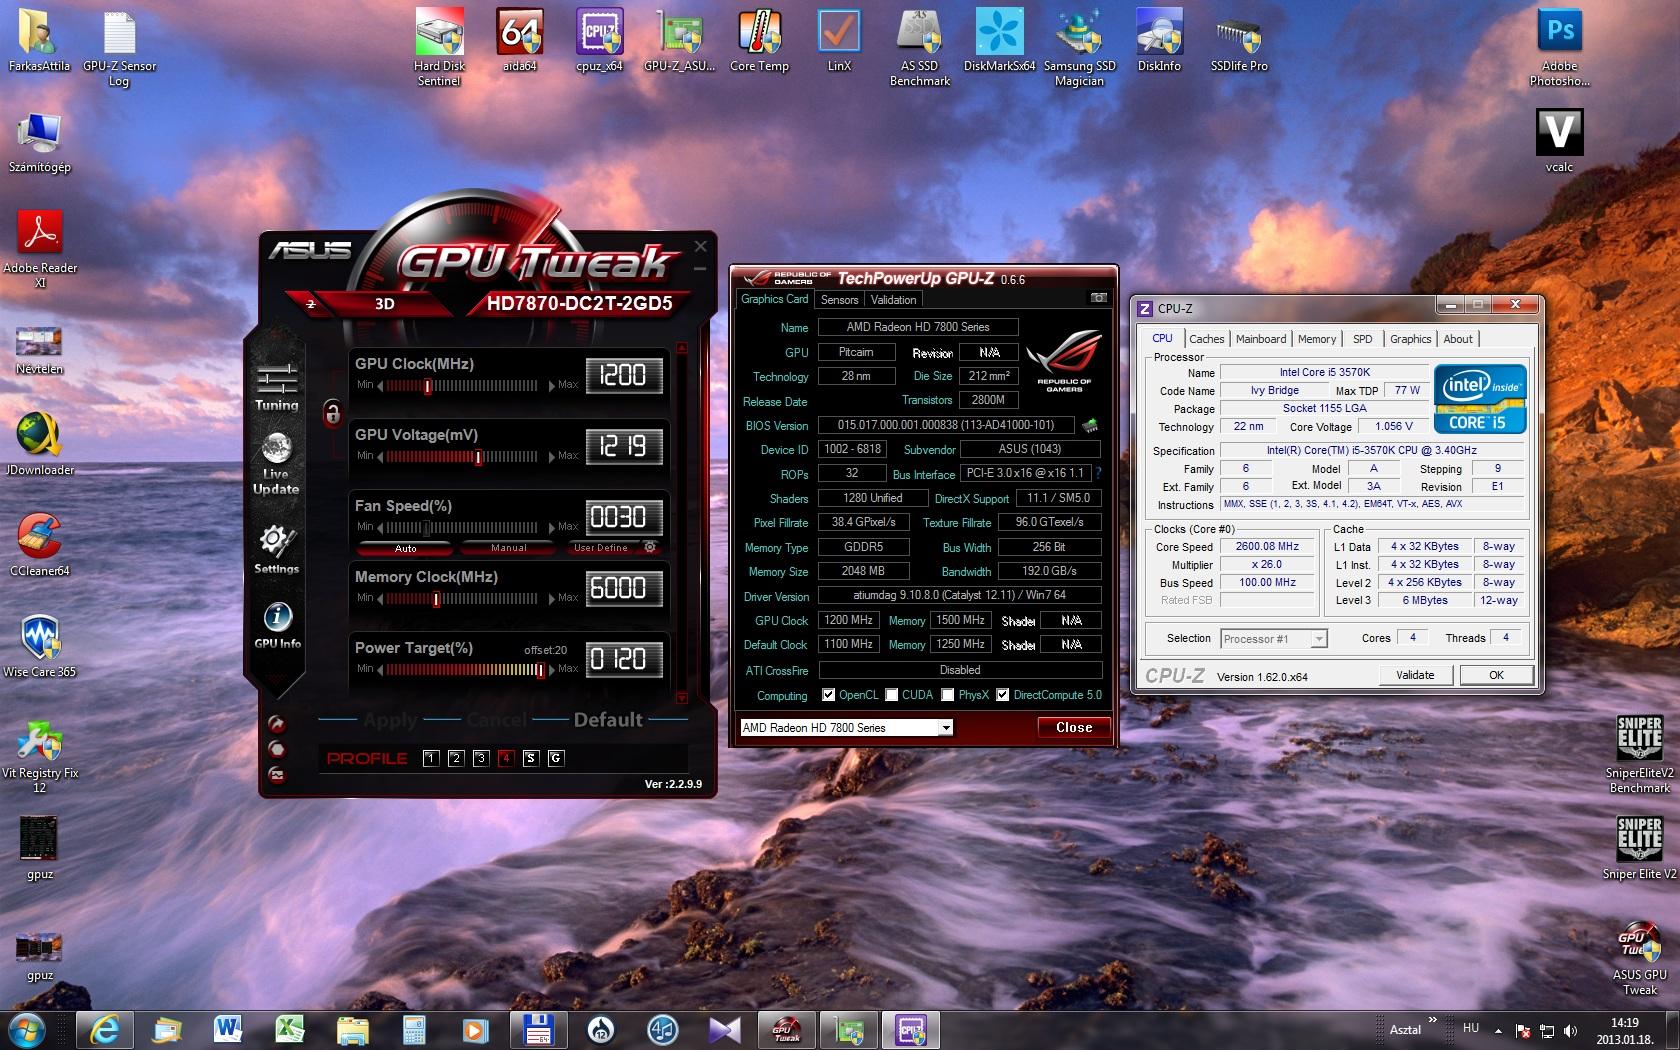Open Core Temp desktop icon
1680x1050 pixels.
(759, 40)
